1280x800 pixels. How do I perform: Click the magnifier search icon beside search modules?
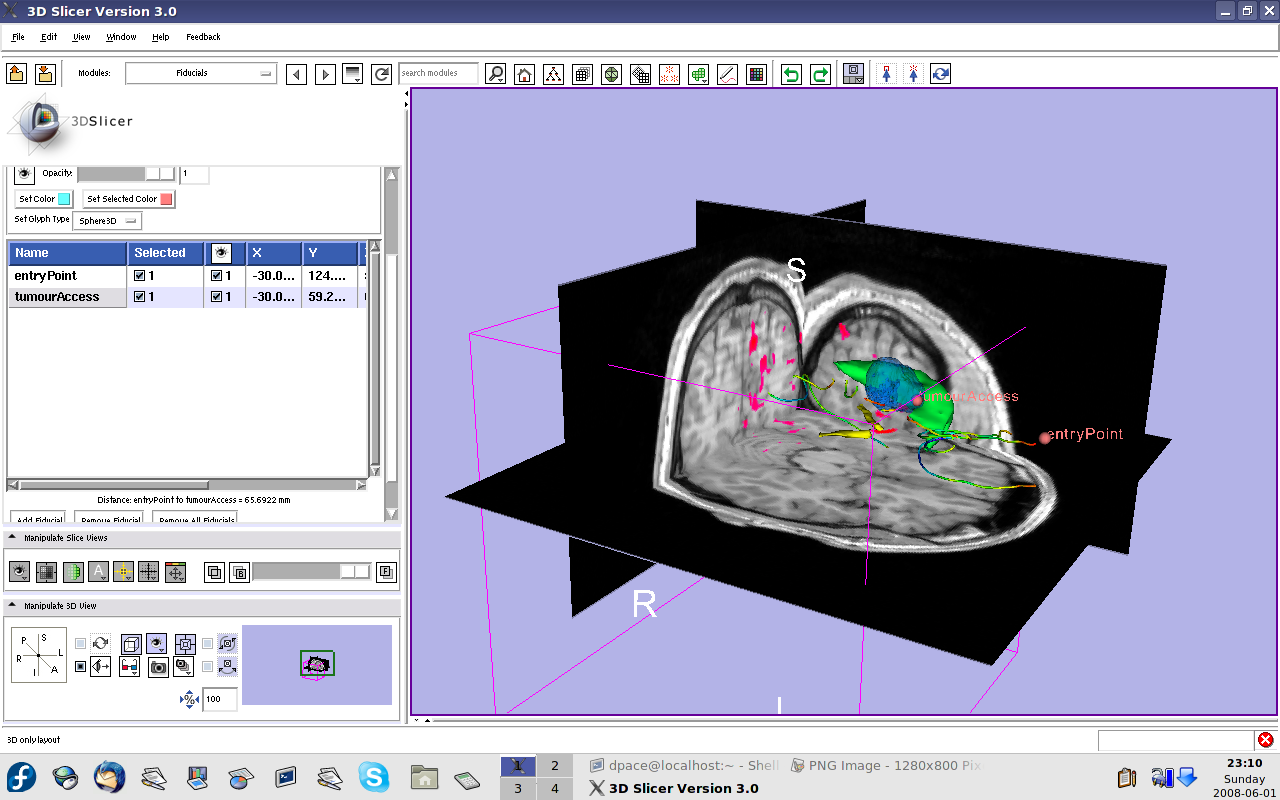pos(495,74)
